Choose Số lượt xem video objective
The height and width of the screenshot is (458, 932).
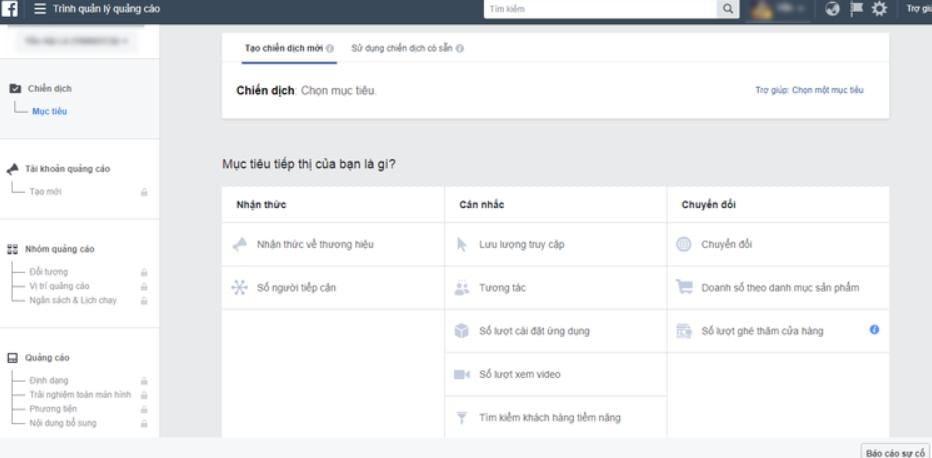click(556, 374)
